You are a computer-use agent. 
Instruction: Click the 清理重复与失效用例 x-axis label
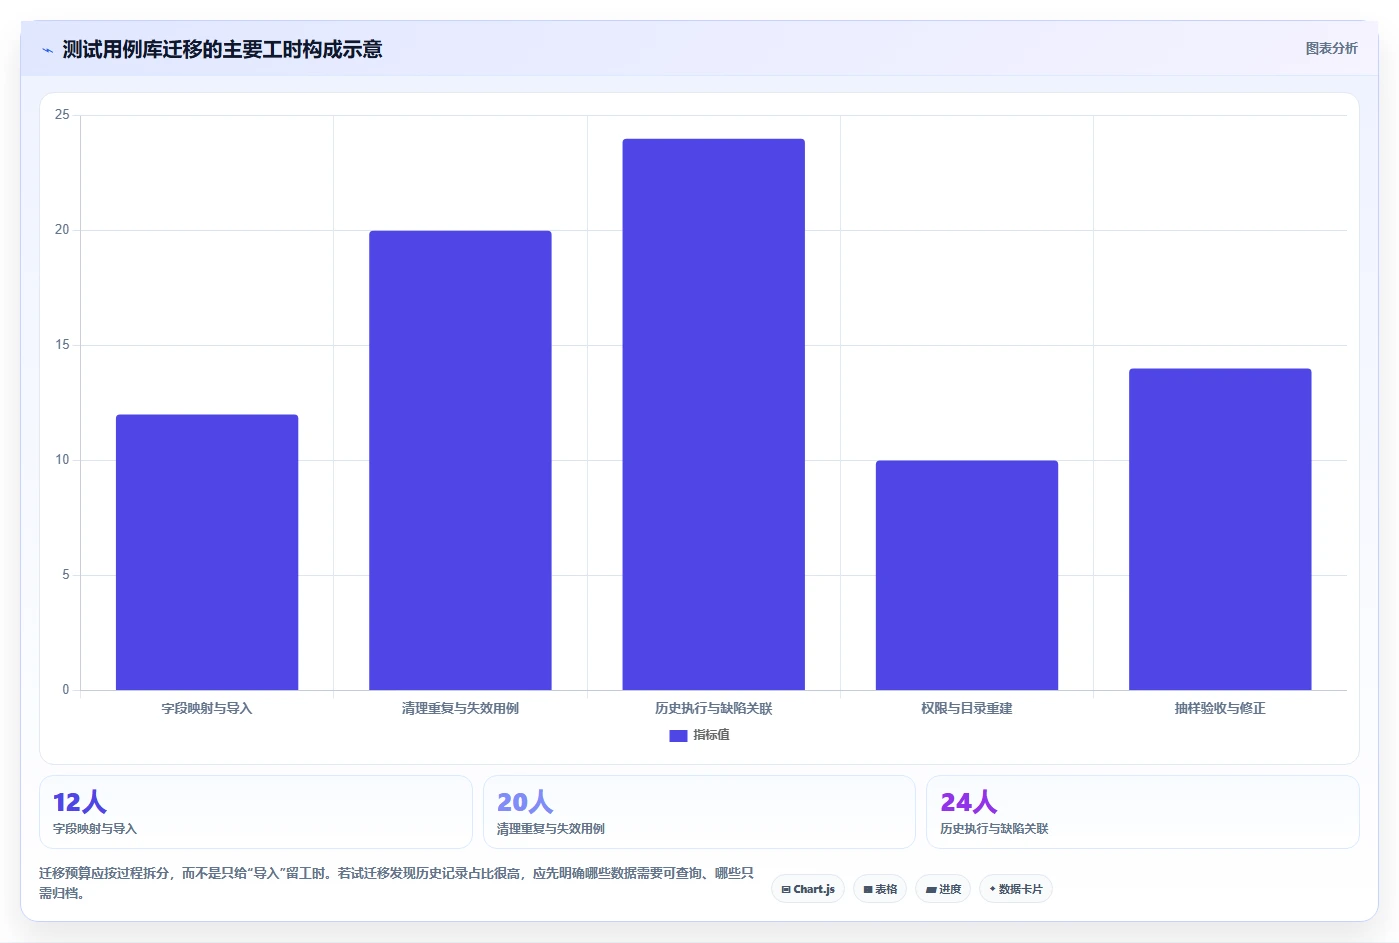(x=460, y=708)
